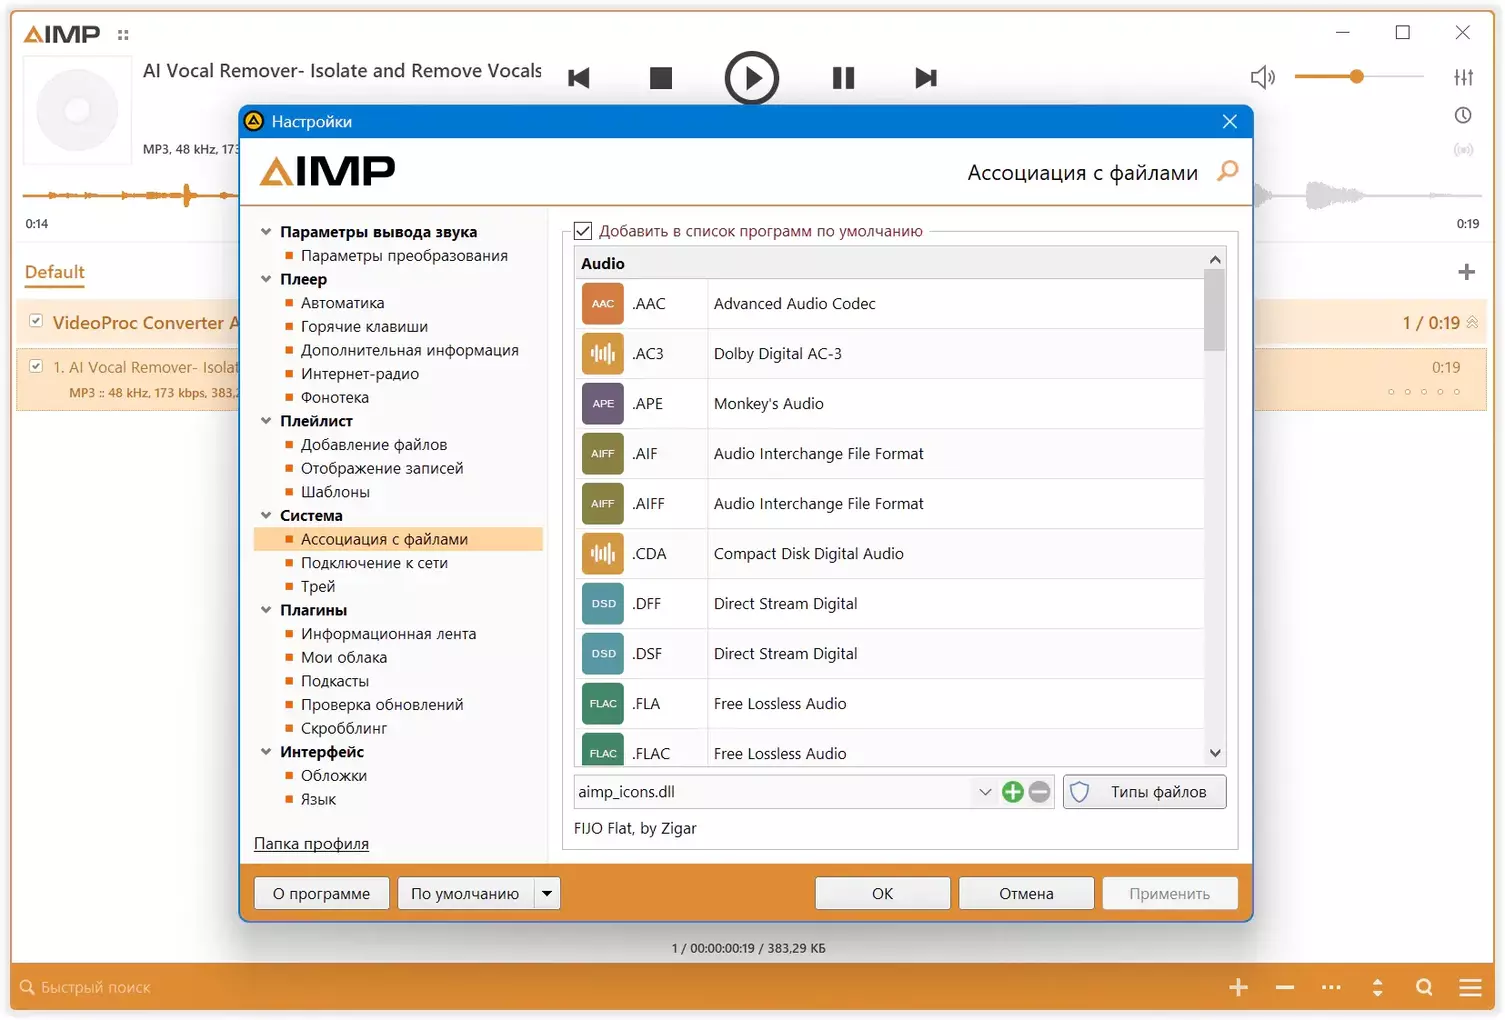Image resolution: width=1505 pixels, height=1020 pixels.
Task: Click the green plus icon beside aimp_icons.dll
Action: 1012,792
